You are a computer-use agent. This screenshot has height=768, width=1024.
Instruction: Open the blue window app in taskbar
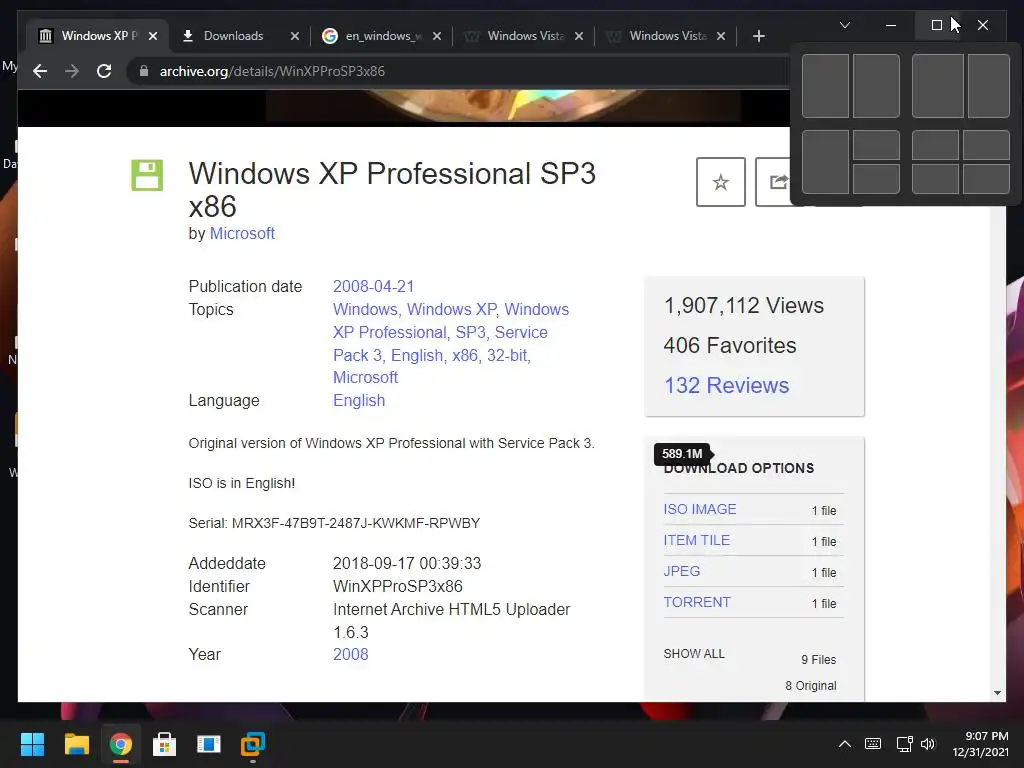(208, 744)
